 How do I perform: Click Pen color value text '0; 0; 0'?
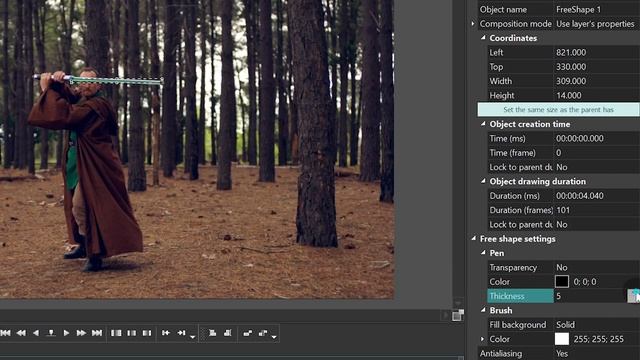click(584, 282)
